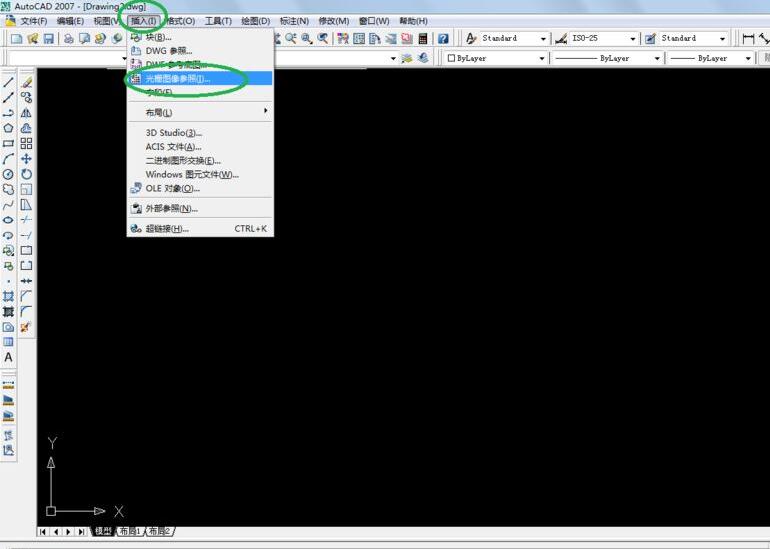The width and height of the screenshot is (770, 549).
Task: Select the Multiline Text tool A
Action: pyautogui.click(x=8, y=357)
